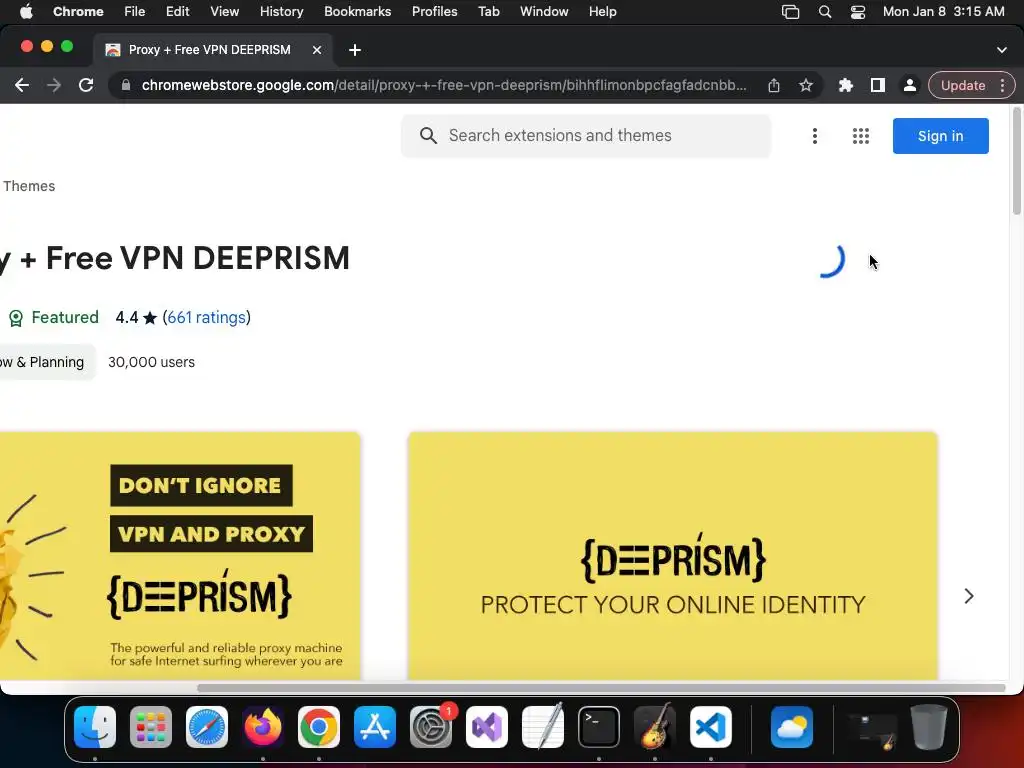Close the Proxy + Free VPN DEEPRISM tab
The height and width of the screenshot is (768, 1024).
[x=317, y=50]
